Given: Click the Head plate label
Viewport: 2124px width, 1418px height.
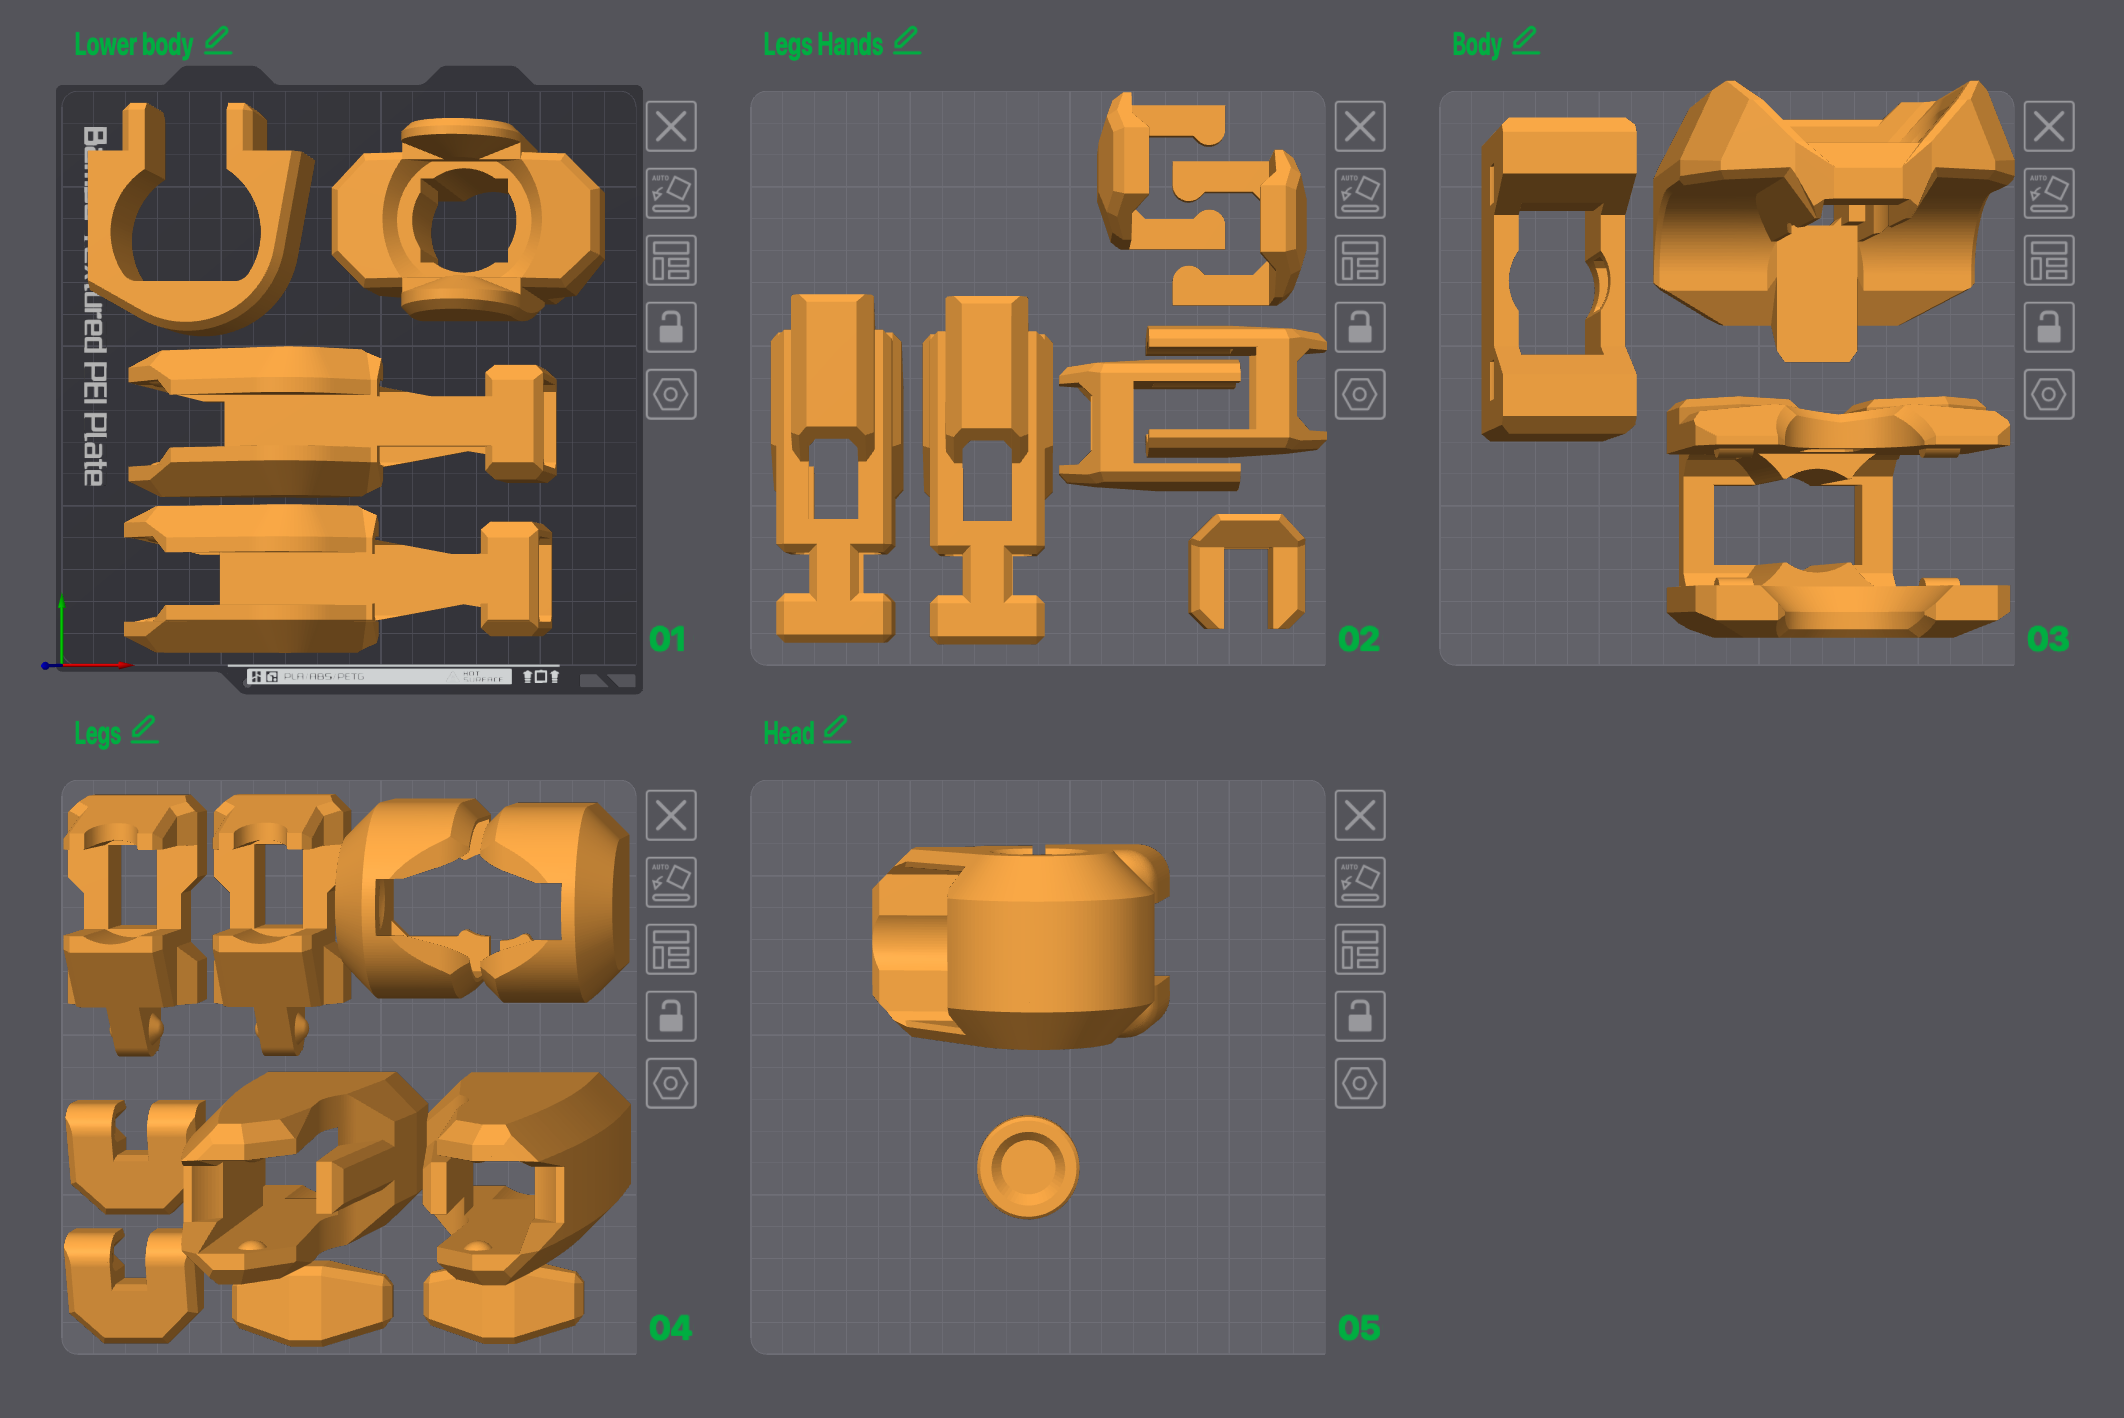Looking at the screenshot, I should click(x=789, y=734).
